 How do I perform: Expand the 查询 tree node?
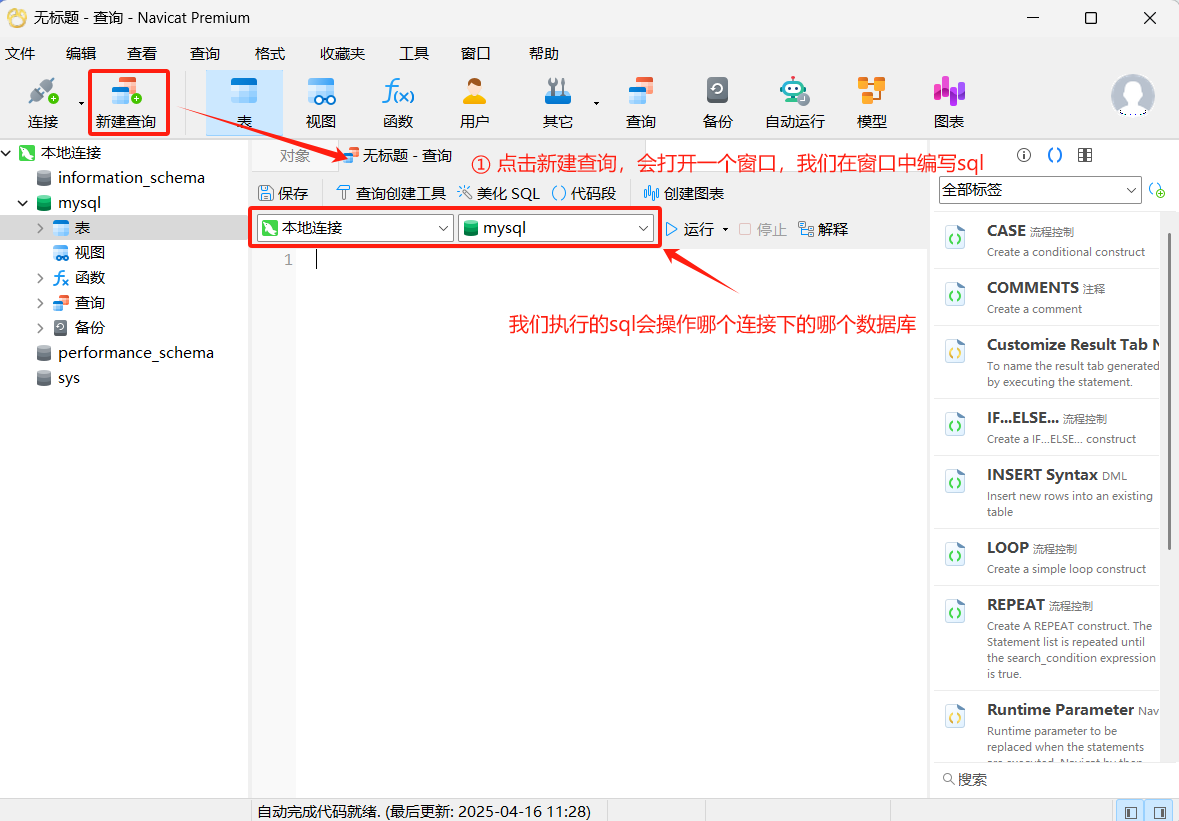40,303
